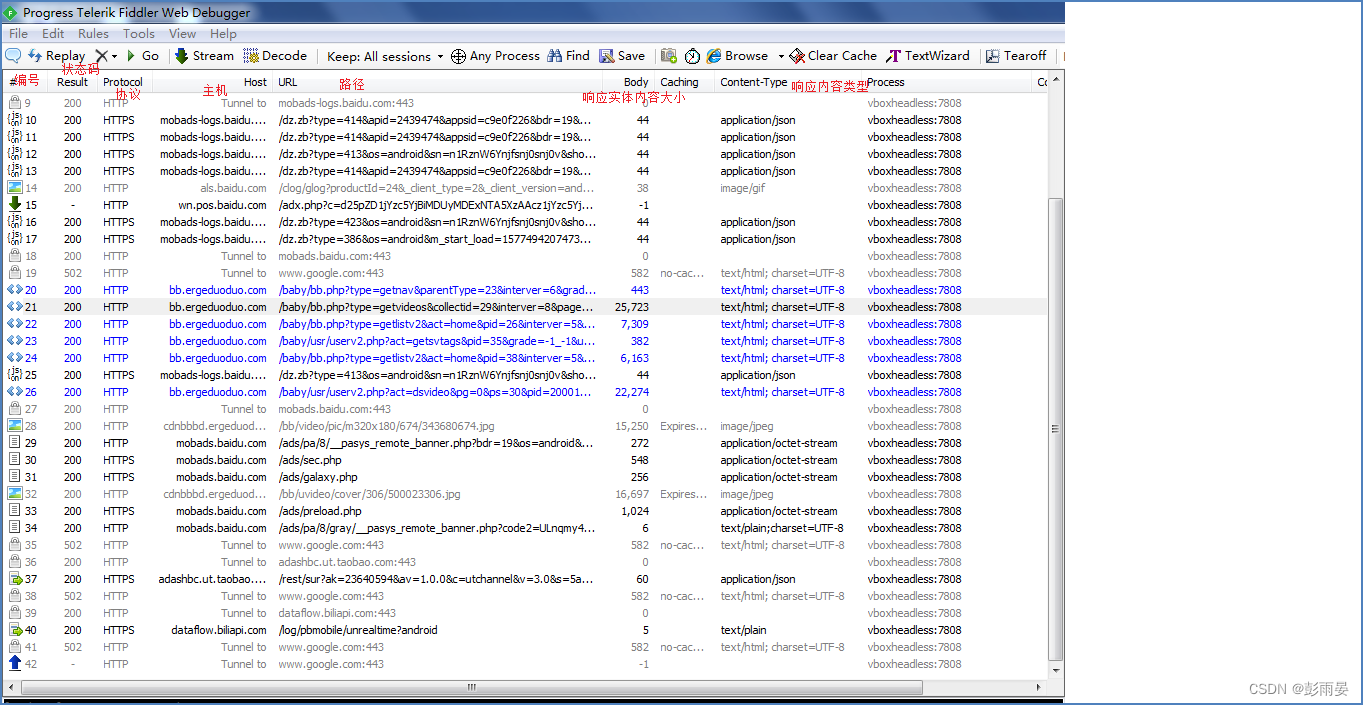
Task: Open the Browse dropdown arrow
Action: tap(780, 57)
